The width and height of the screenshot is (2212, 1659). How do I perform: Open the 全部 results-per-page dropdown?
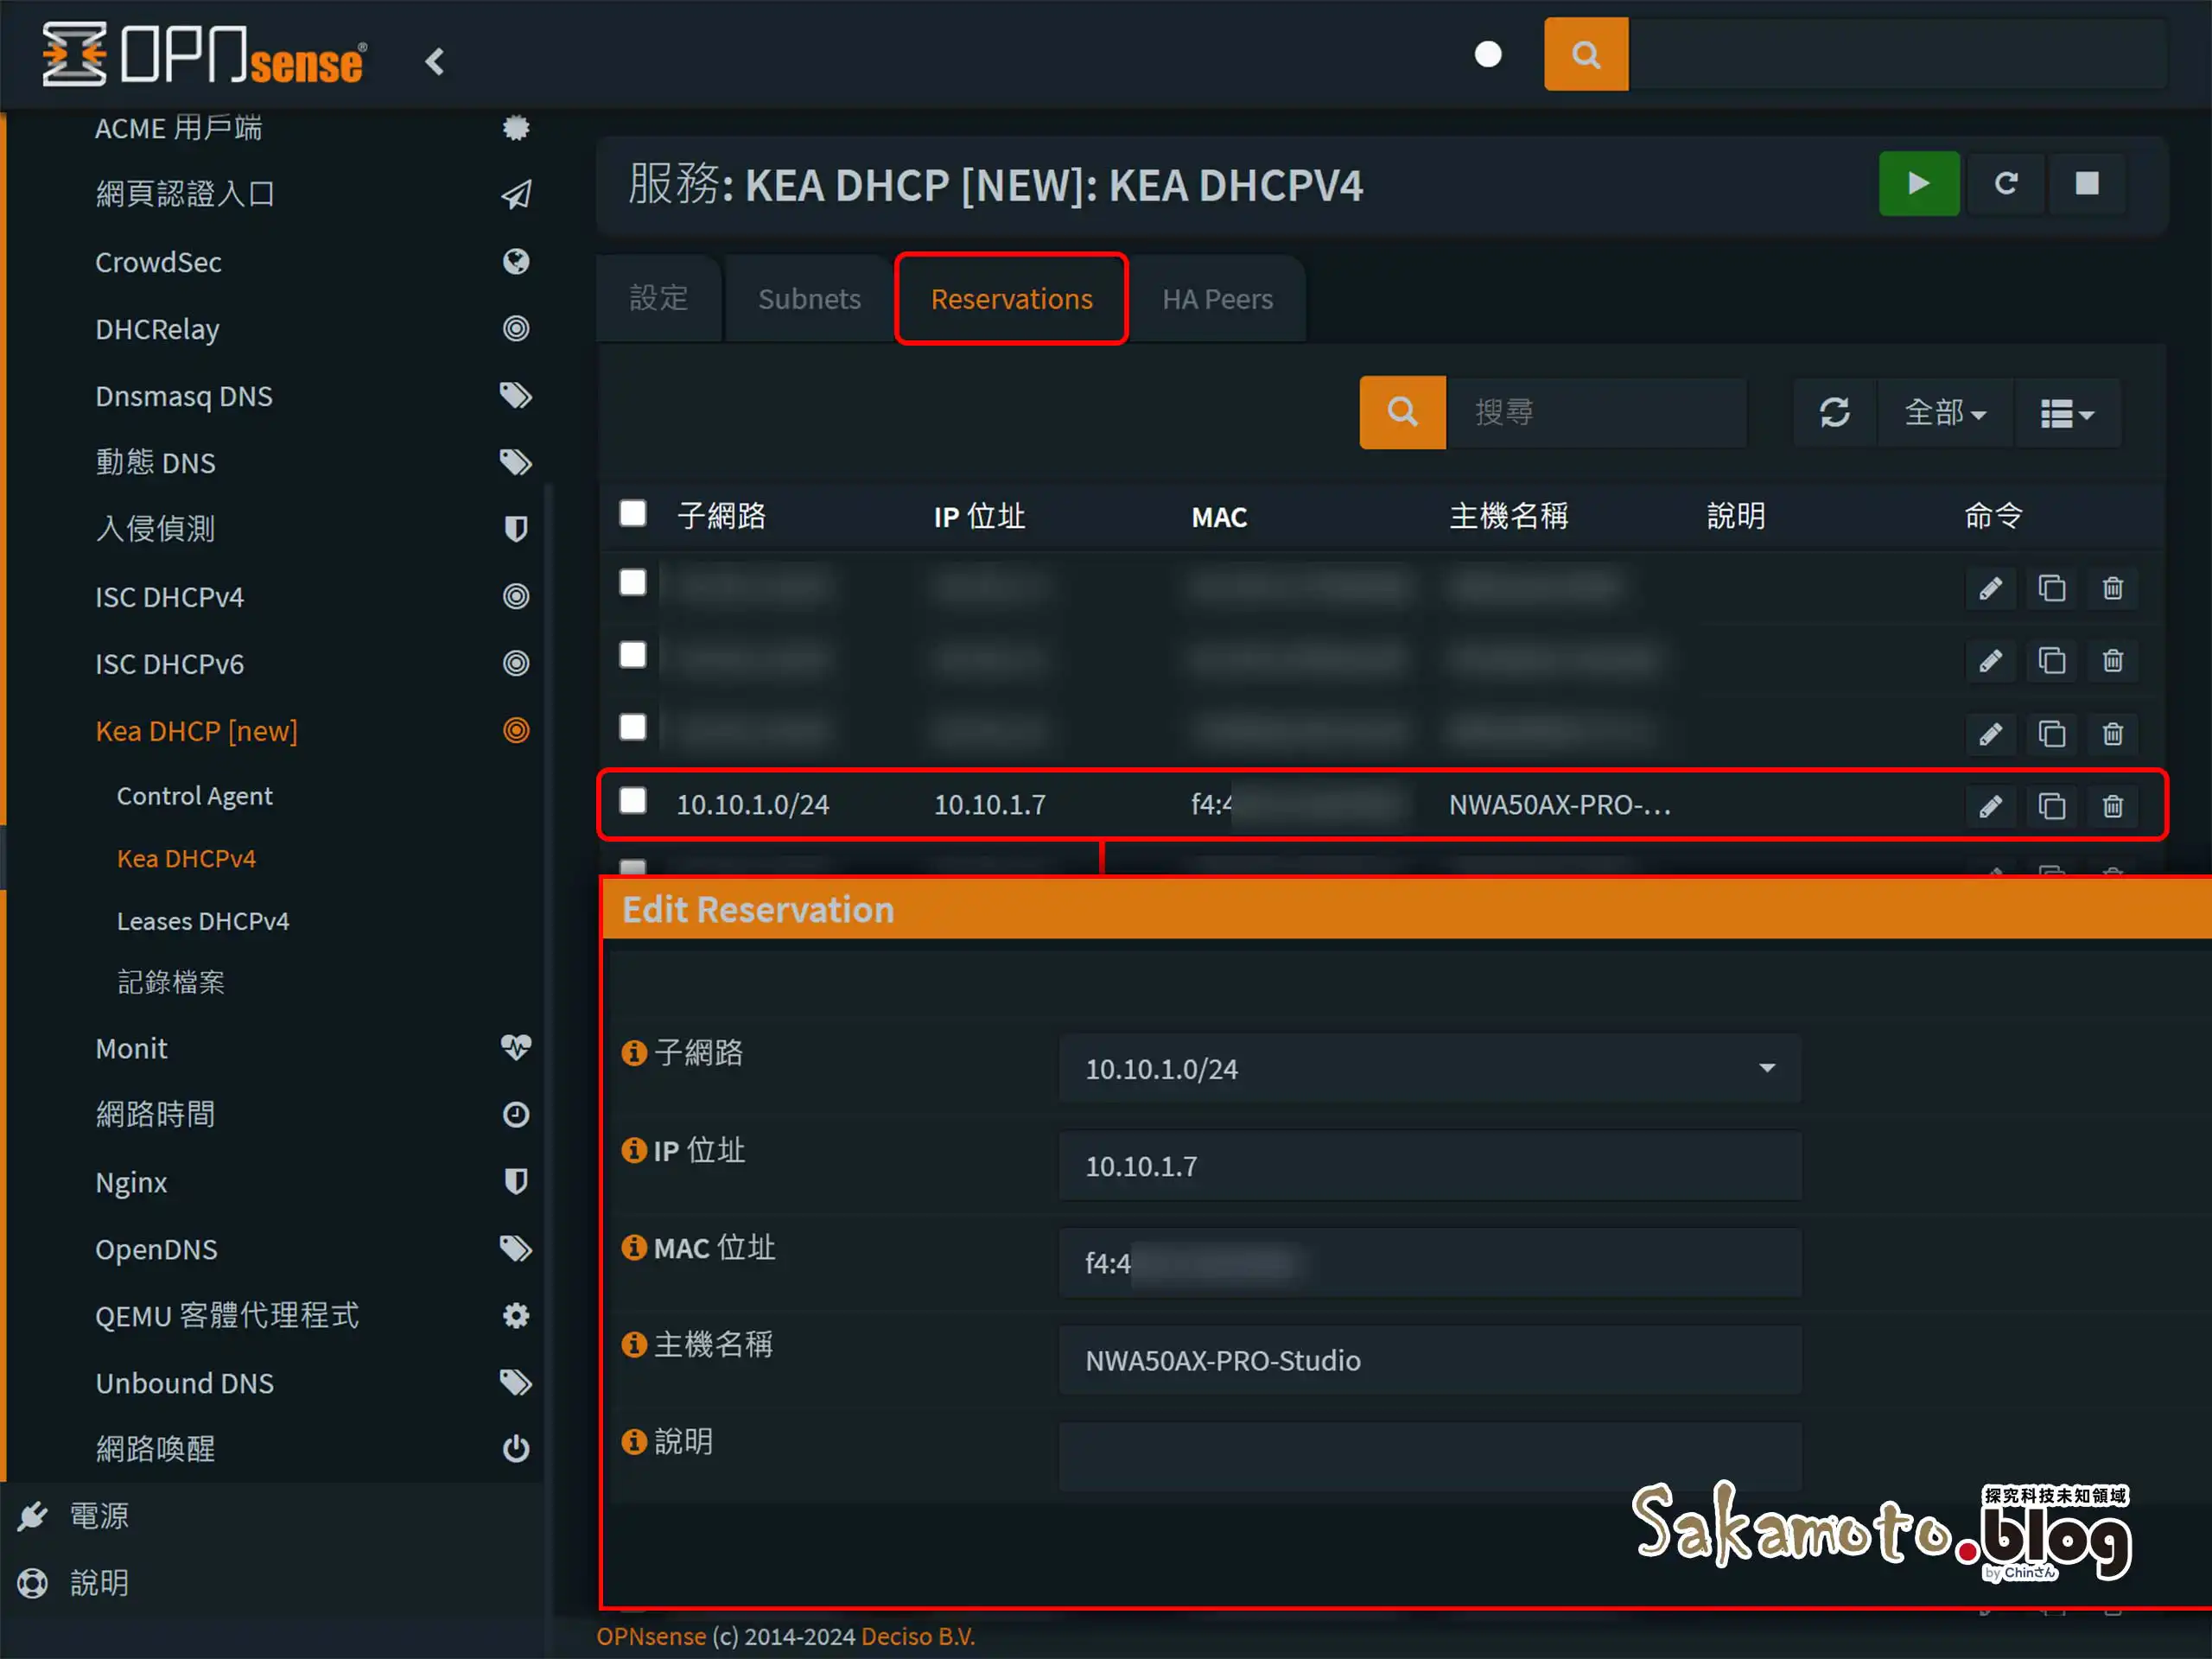tap(1944, 412)
